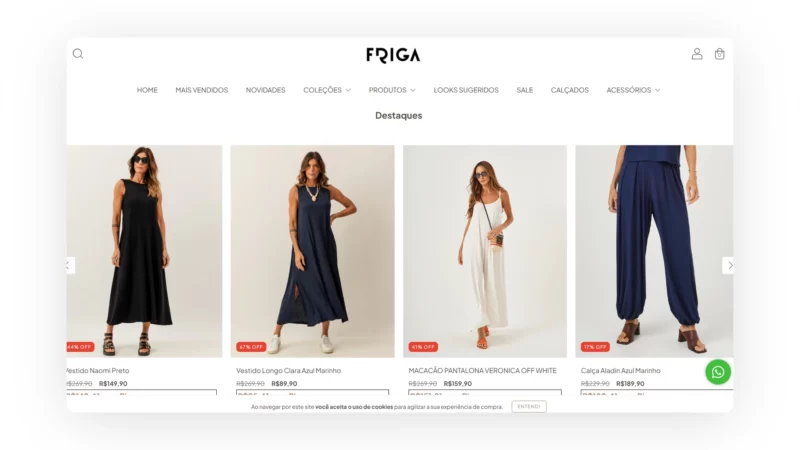Open WhatsApp chat button
Image resolution: width=800 pixels, height=450 pixels.
[718, 372]
